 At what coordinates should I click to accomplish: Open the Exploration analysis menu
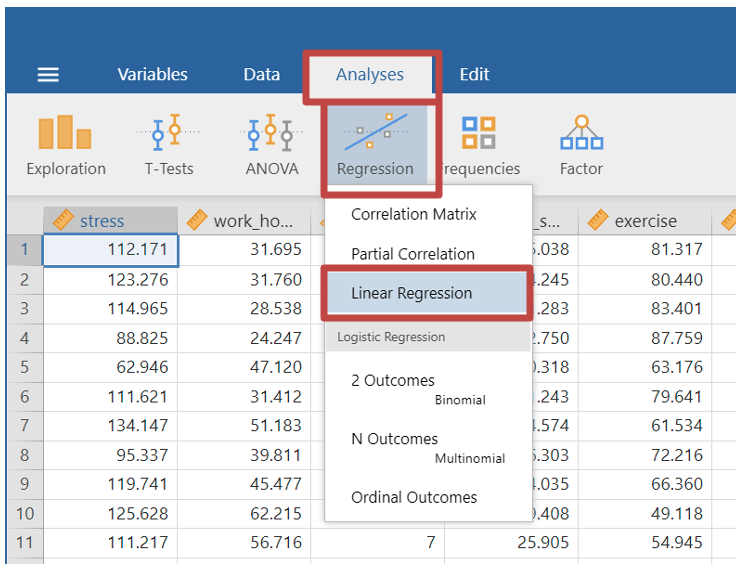[x=66, y=145]
